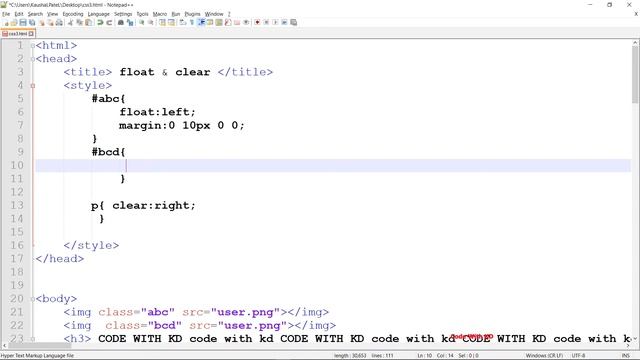The image size is (640, 360).
Task: Zoom in using toolbar magnifier icon
Action: tap(142, 22)
